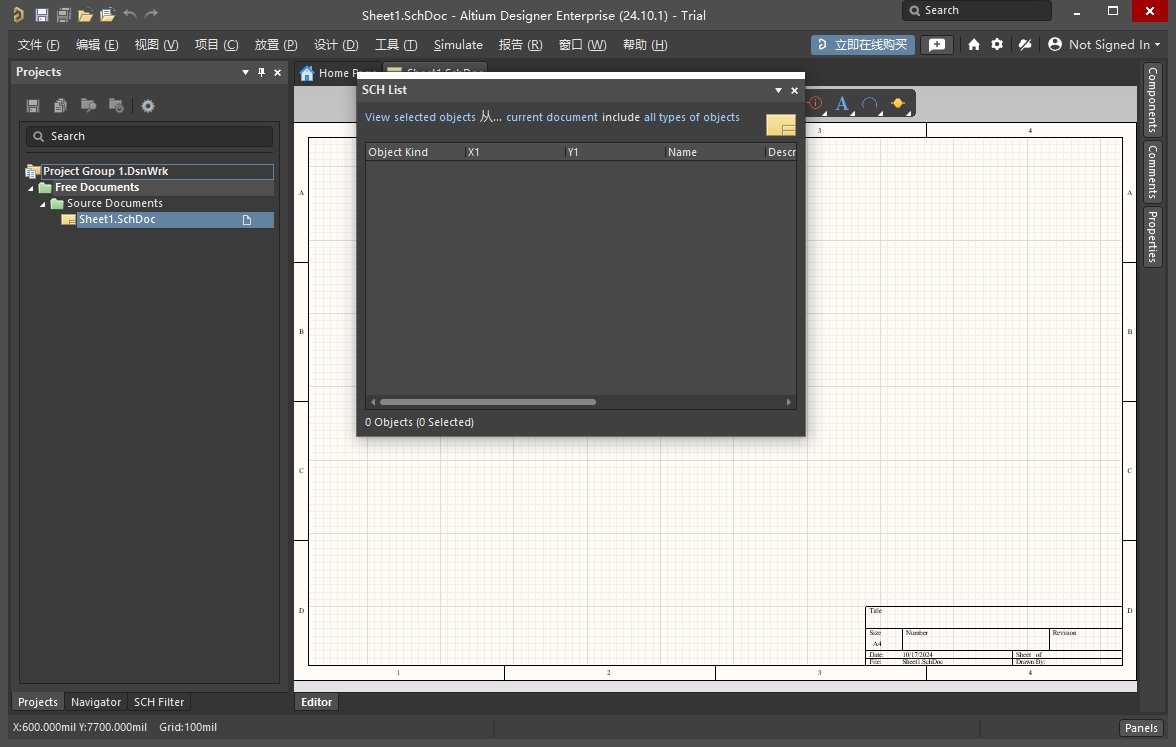Select the Editor tab below the sheet

coord(316,702)
